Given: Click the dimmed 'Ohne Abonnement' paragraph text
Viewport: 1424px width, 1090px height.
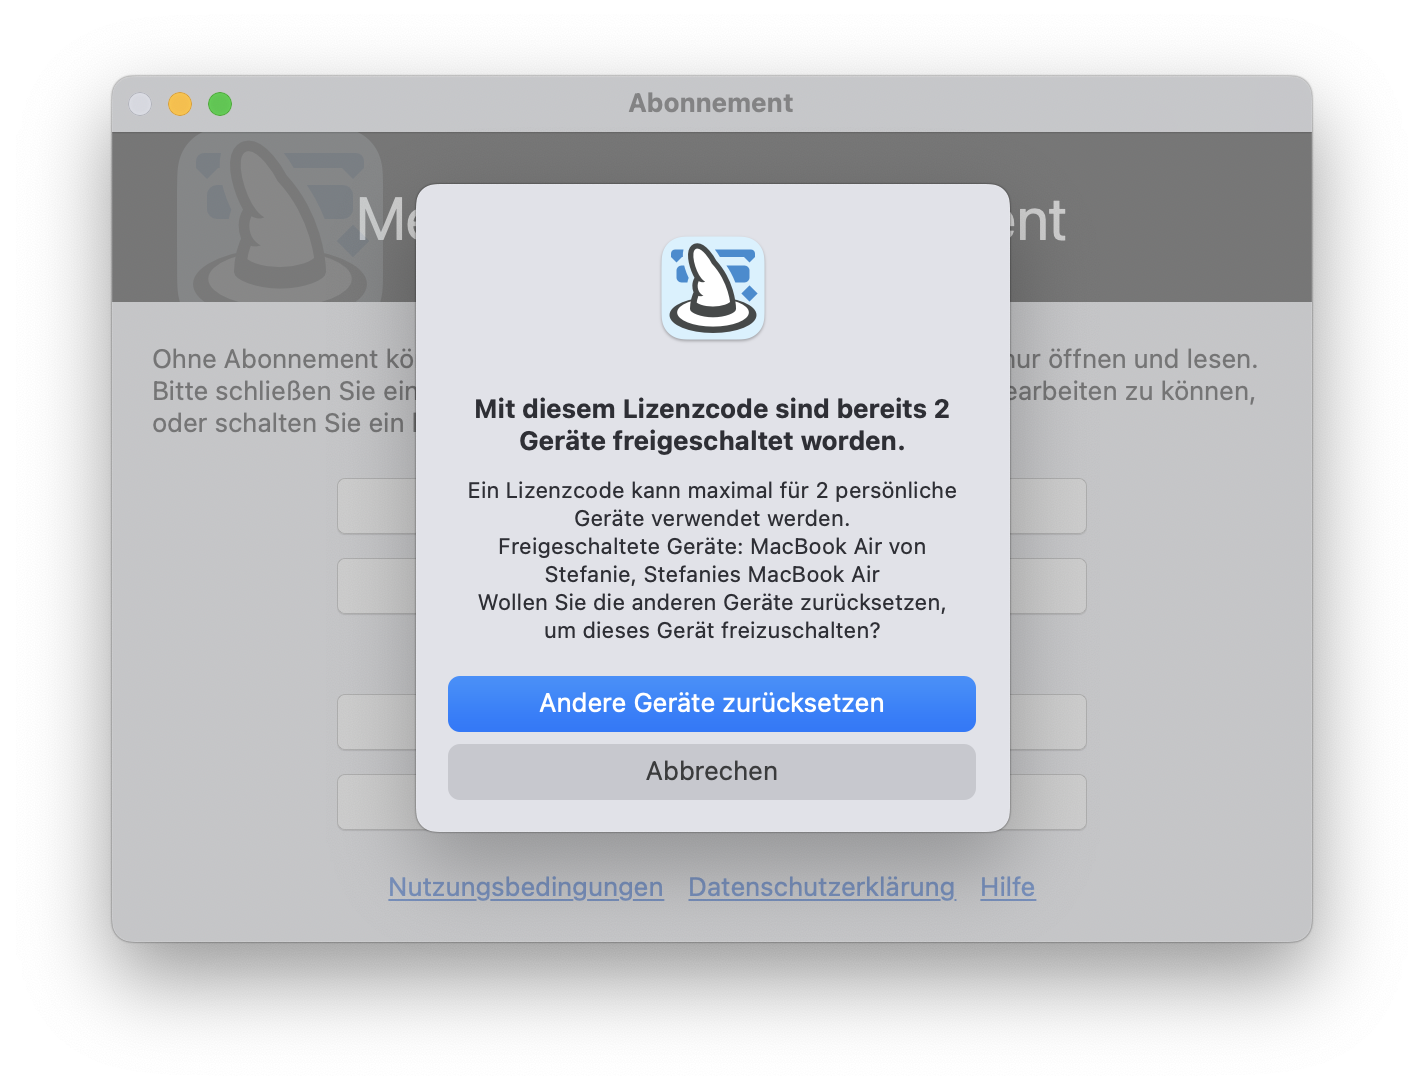Looking at the screenshot, I should (283, 391).
